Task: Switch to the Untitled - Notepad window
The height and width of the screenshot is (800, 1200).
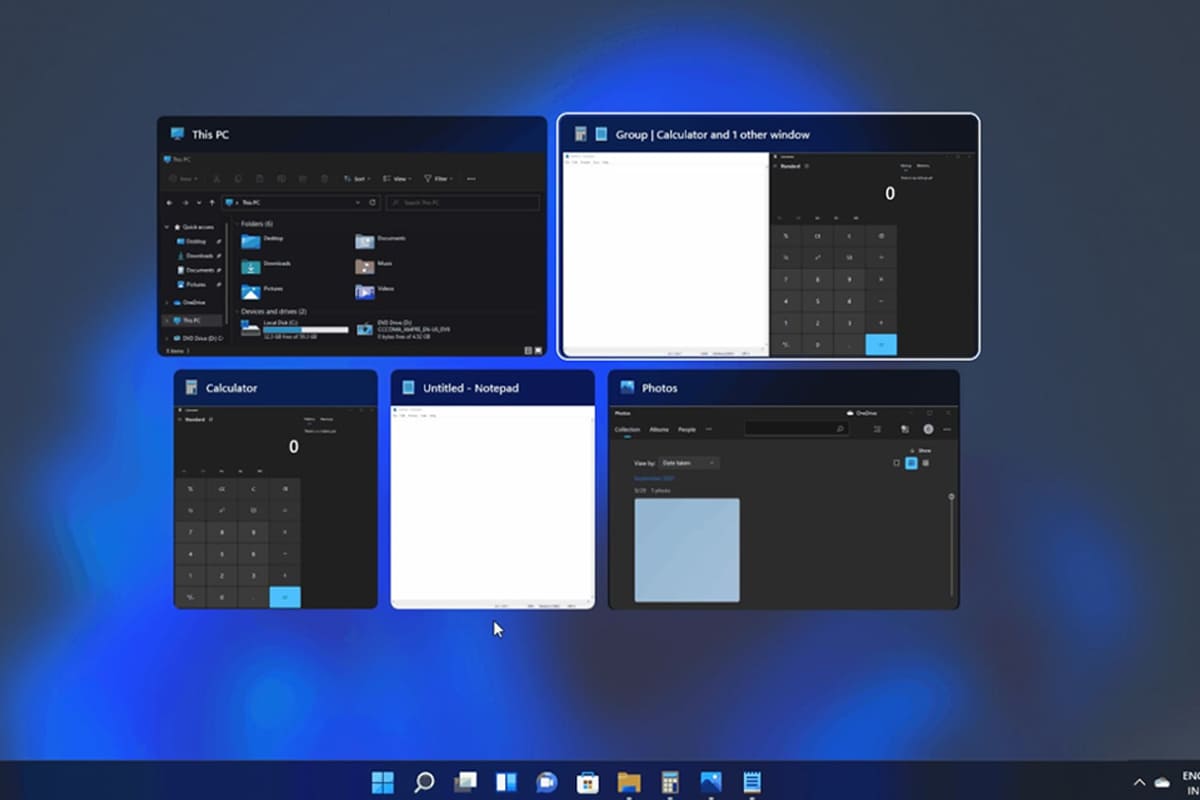Action: point(493,489)
